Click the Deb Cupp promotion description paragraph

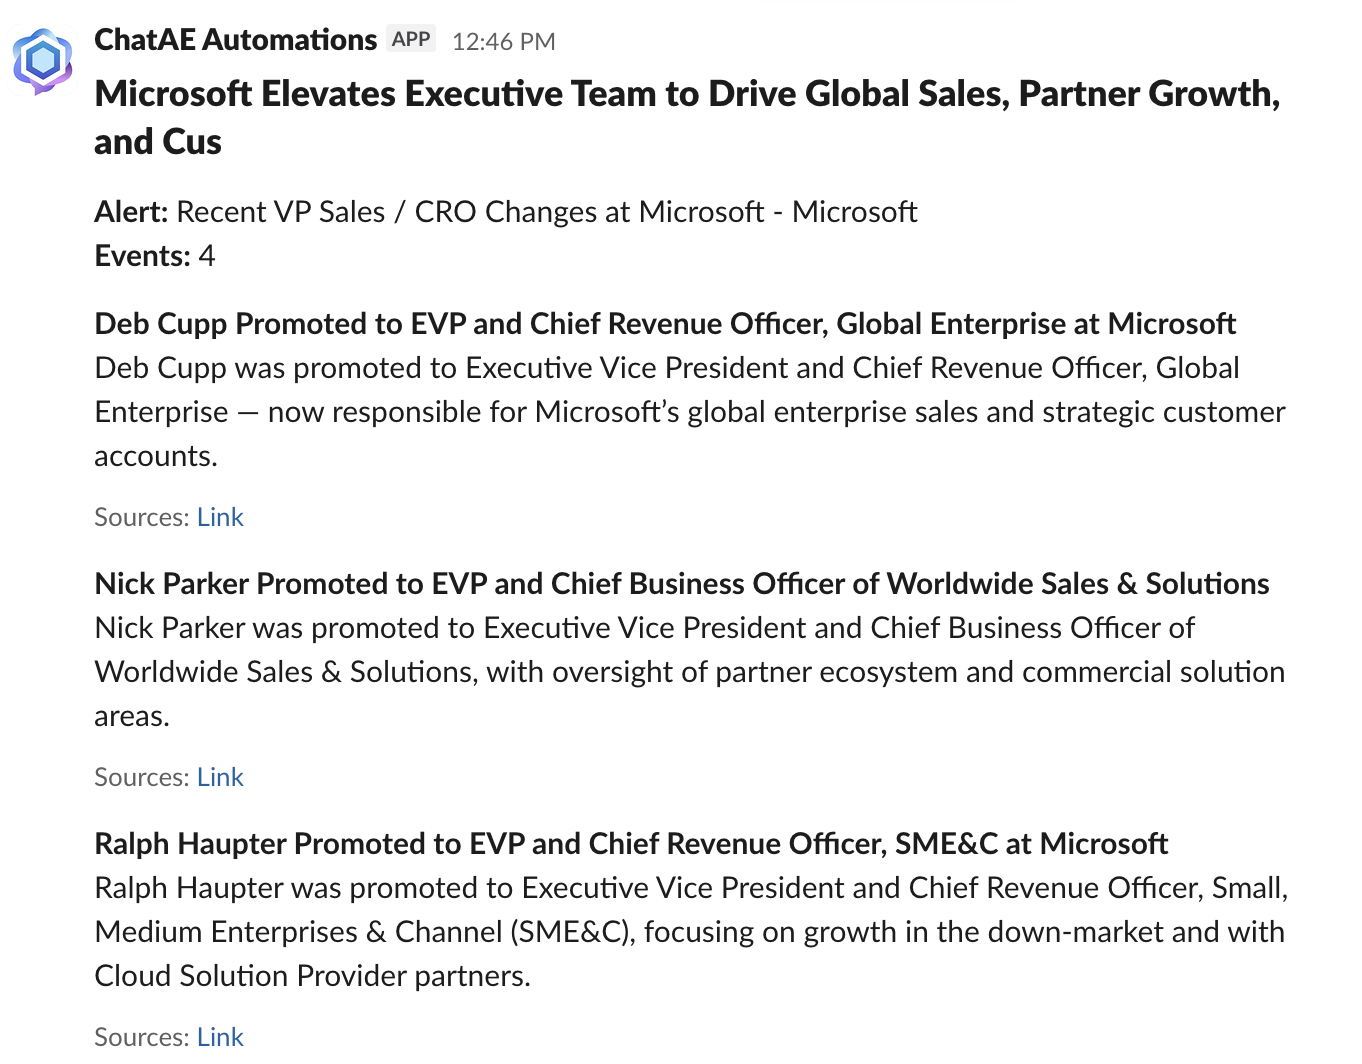pos(689,412)
